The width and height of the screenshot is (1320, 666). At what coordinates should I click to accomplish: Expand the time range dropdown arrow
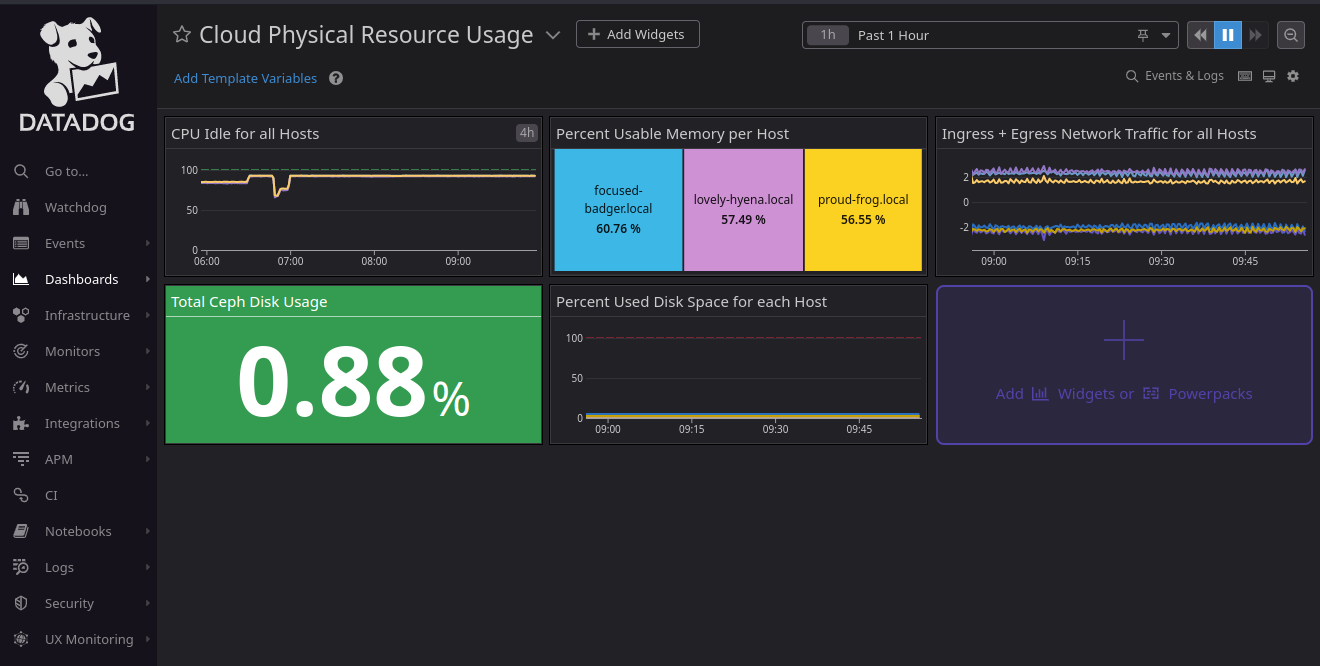pyautogui.click(x=1166, y=35)
